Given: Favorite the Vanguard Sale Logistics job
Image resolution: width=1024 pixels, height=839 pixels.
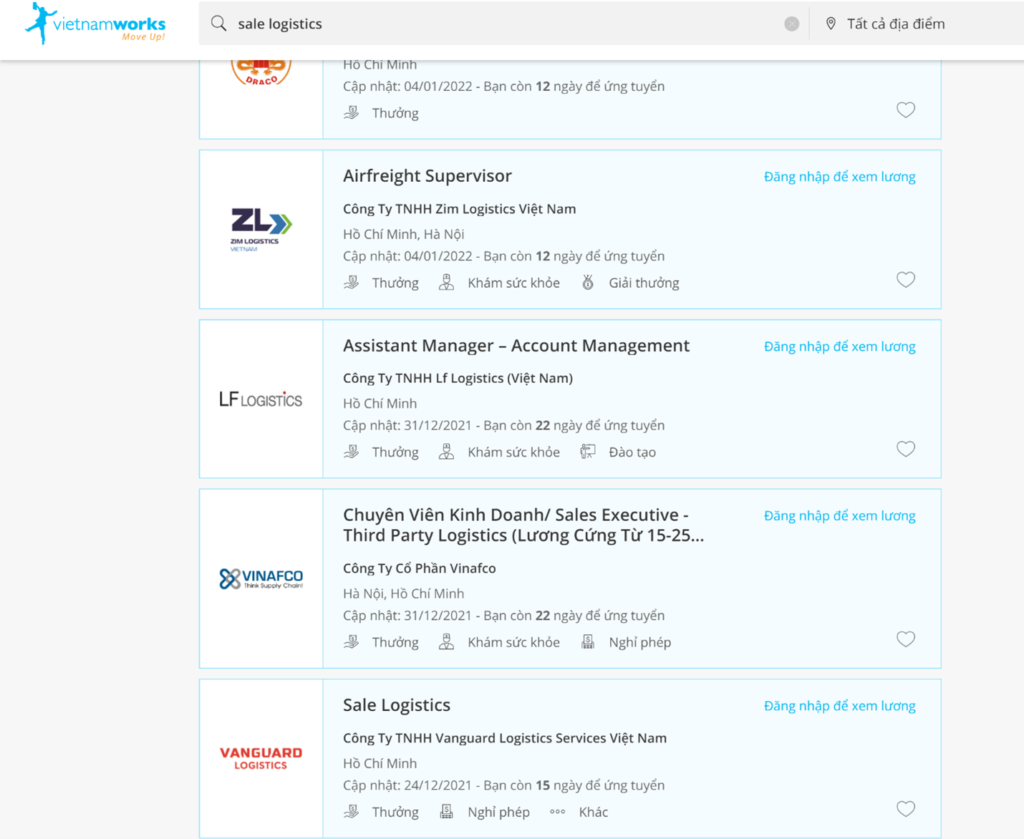Looking at the screenshot, I should 906,808.
